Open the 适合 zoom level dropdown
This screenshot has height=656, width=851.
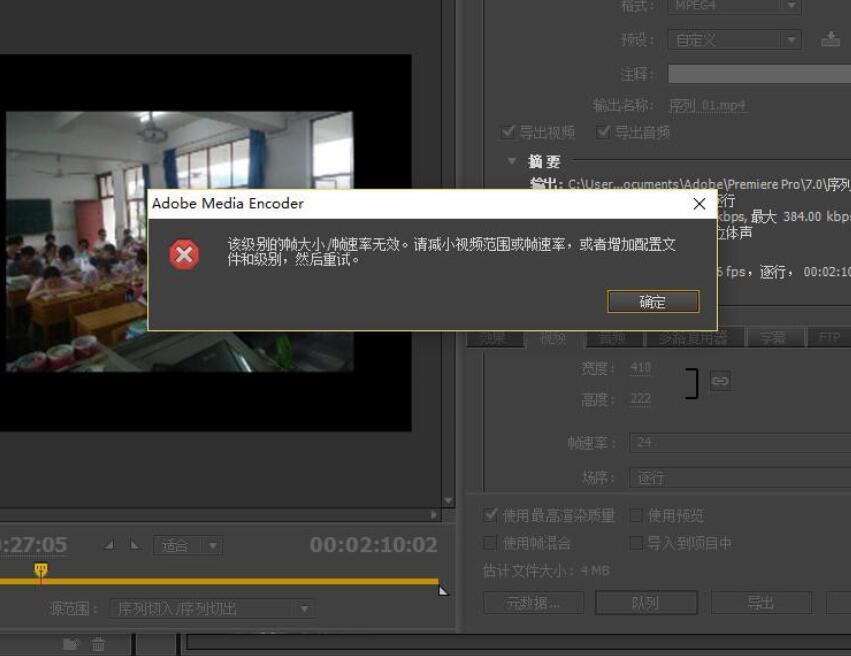(187, 545)
